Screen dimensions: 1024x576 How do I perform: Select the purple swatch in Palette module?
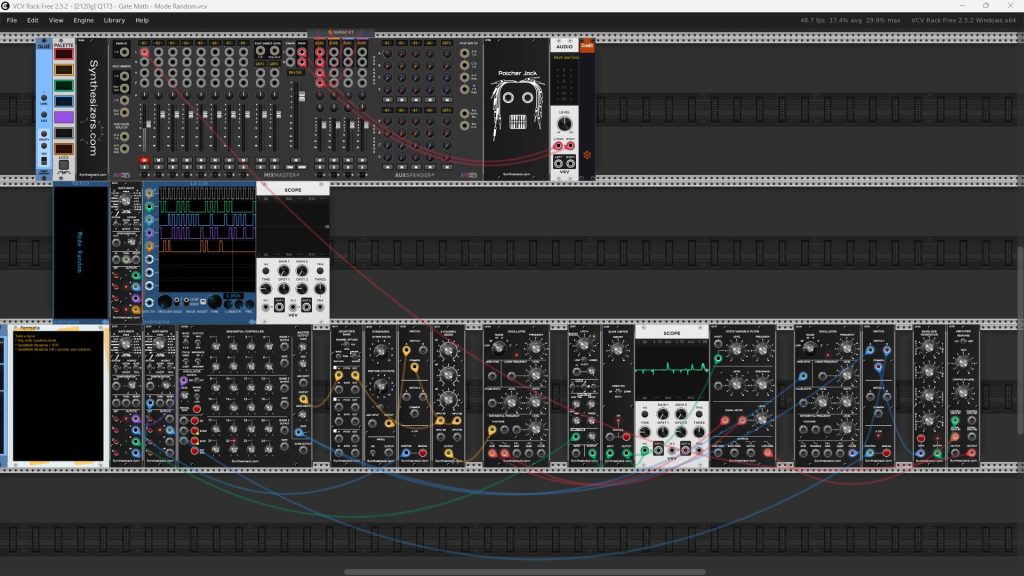point(63,117)
